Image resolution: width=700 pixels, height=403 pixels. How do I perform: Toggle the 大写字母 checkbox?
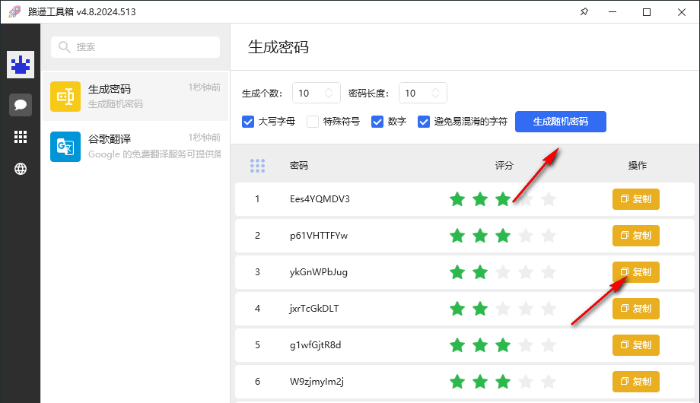pos(249,122)
